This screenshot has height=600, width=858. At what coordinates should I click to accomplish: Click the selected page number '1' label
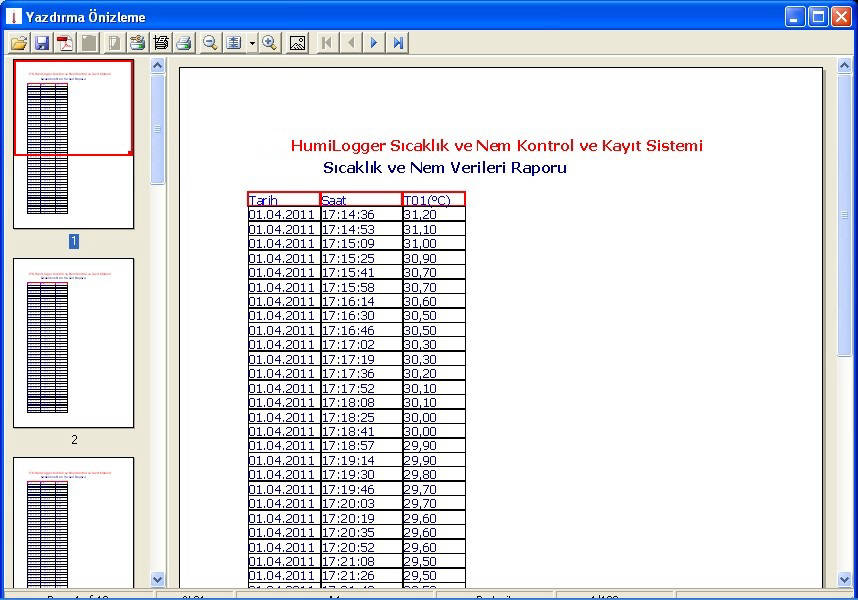pos(74,241)
